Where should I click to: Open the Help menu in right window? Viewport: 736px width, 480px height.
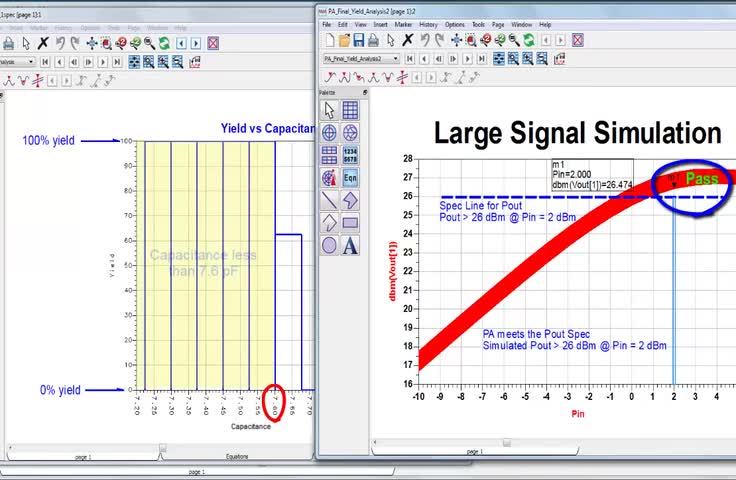tap(544, 24)
